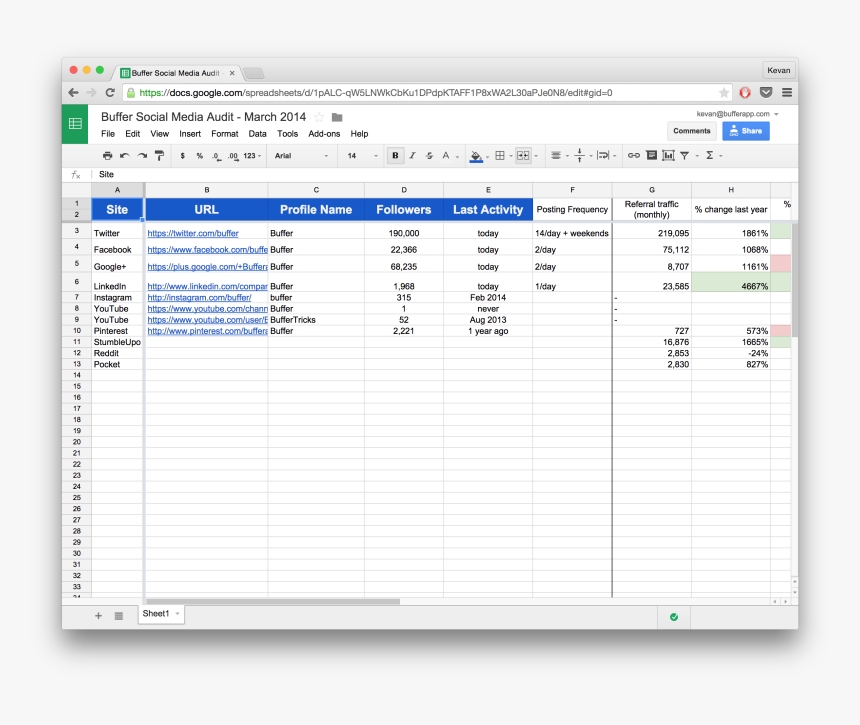Toggle Strikethrough formatting button

429,156
